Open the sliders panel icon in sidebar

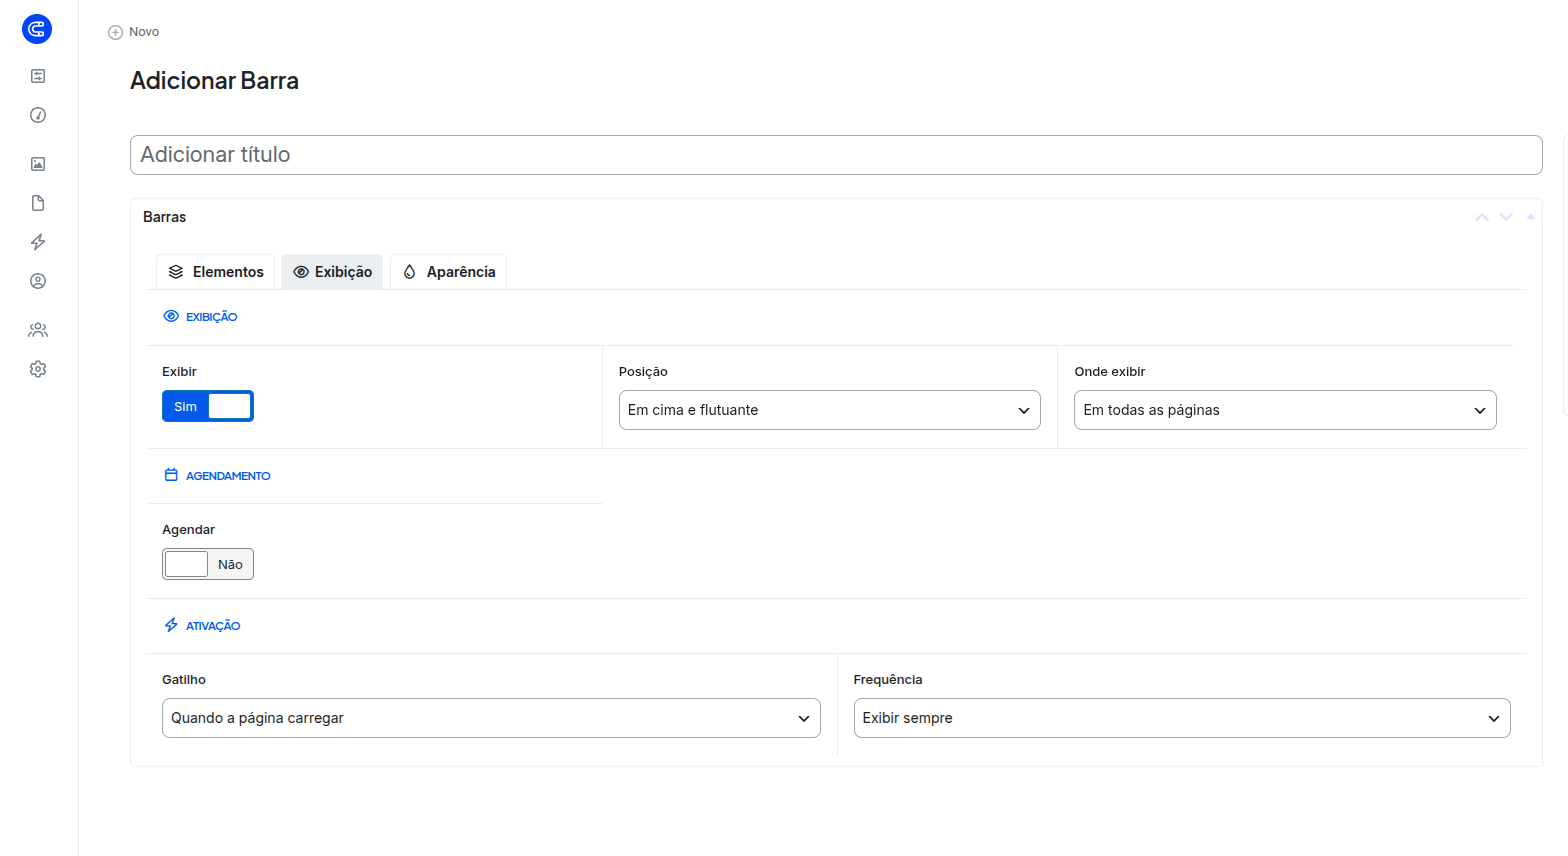pos(38,76)
